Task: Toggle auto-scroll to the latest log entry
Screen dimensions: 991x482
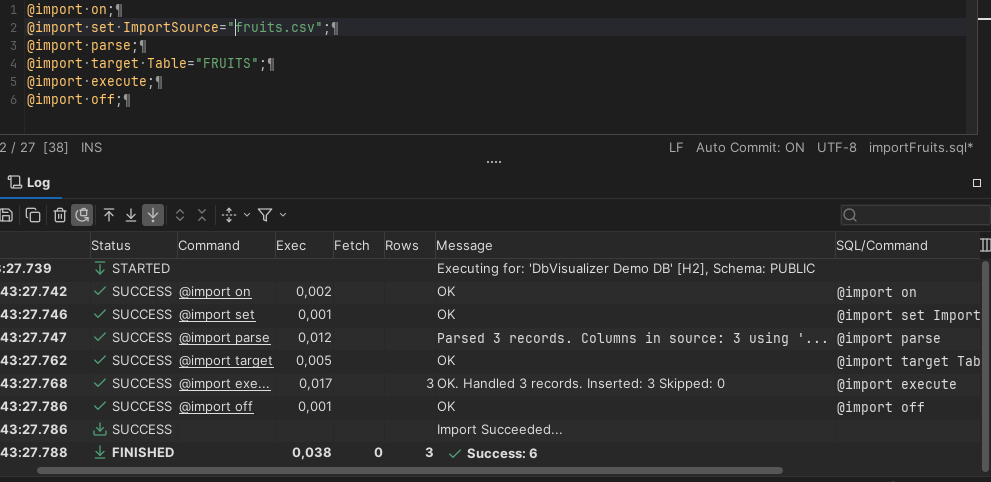Action: 153,215
